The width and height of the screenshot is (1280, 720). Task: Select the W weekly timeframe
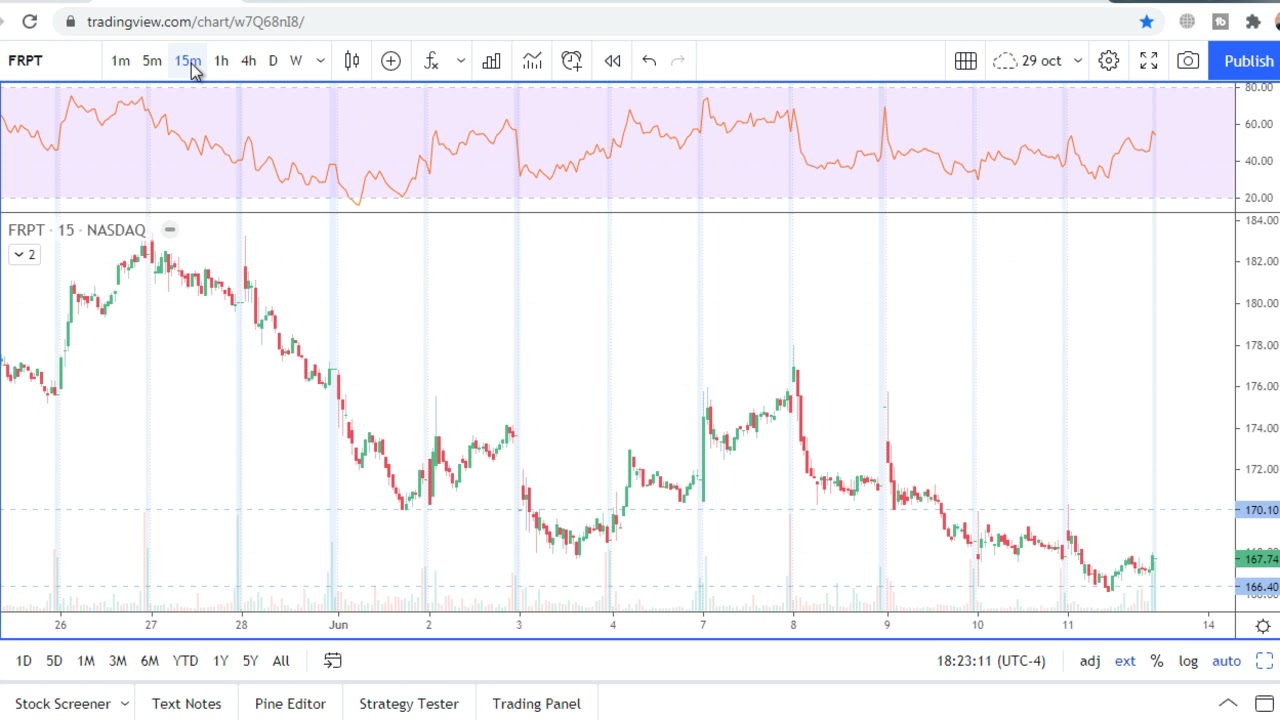pyautogui.click(x=296, y=61)
